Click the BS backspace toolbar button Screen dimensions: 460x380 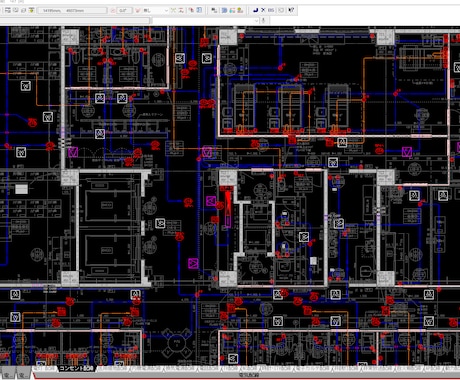pyautogui.click(x=271, y=10)
